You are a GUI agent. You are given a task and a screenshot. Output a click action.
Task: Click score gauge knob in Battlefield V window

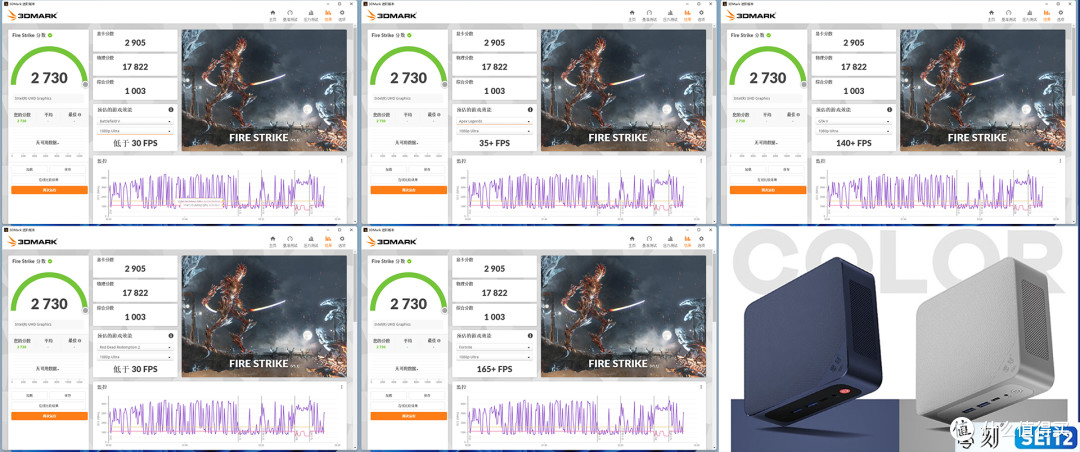86,84
